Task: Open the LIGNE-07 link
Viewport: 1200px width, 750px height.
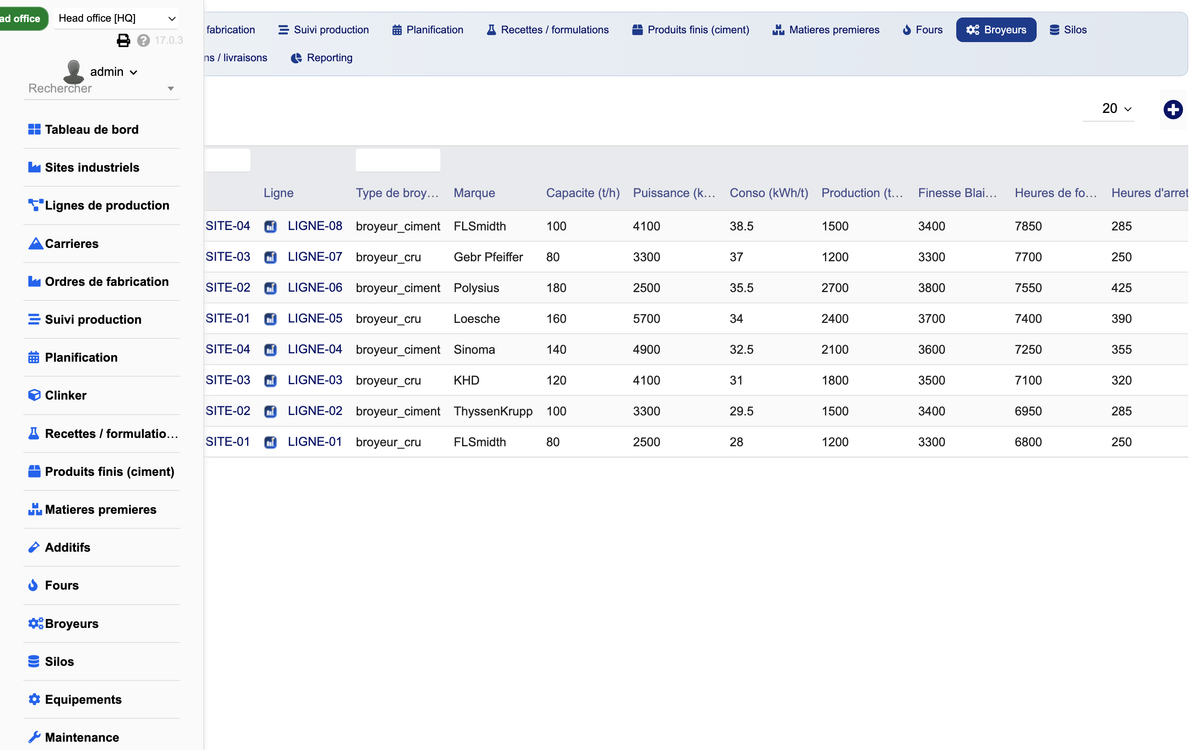Action: click(315, 257)
